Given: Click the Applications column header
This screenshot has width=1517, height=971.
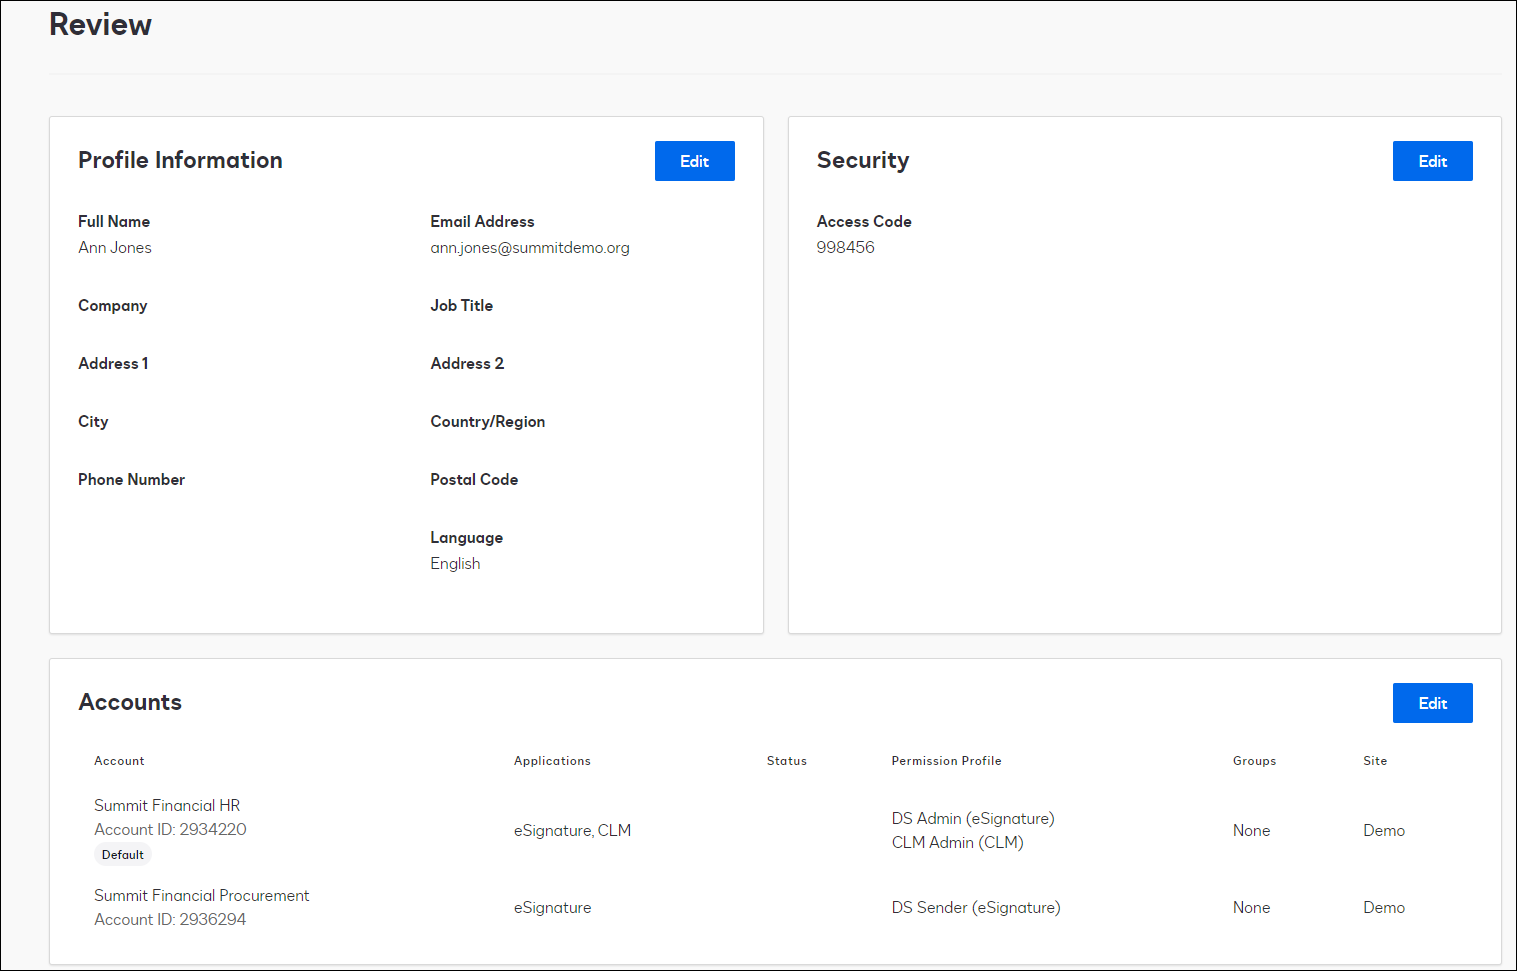Looking at the screenshot, I should click(x=552, y=761).
